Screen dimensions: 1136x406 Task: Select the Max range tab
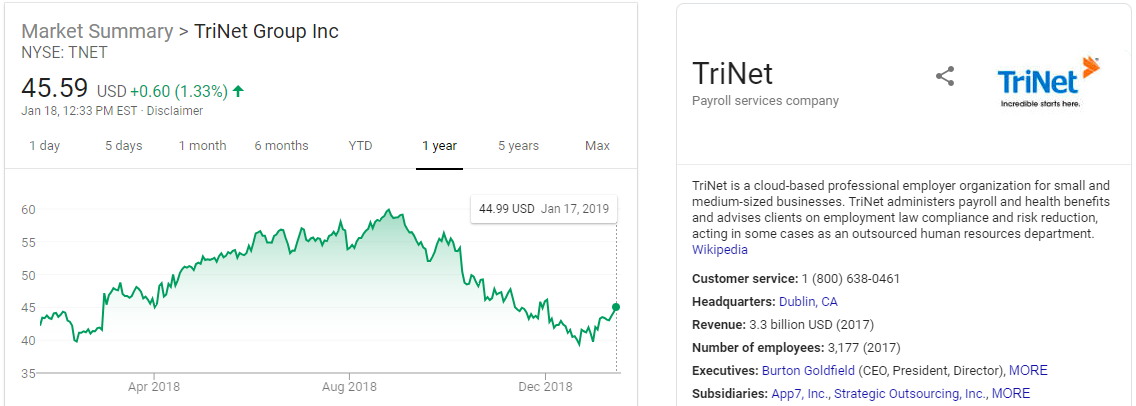point(597,146)
